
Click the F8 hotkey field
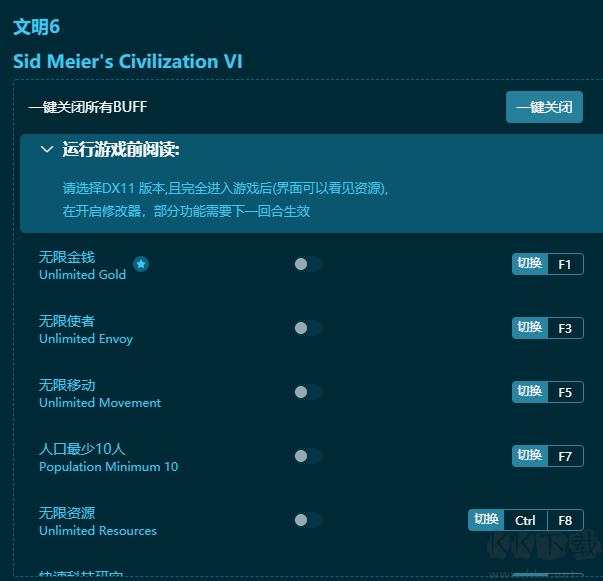565,520
